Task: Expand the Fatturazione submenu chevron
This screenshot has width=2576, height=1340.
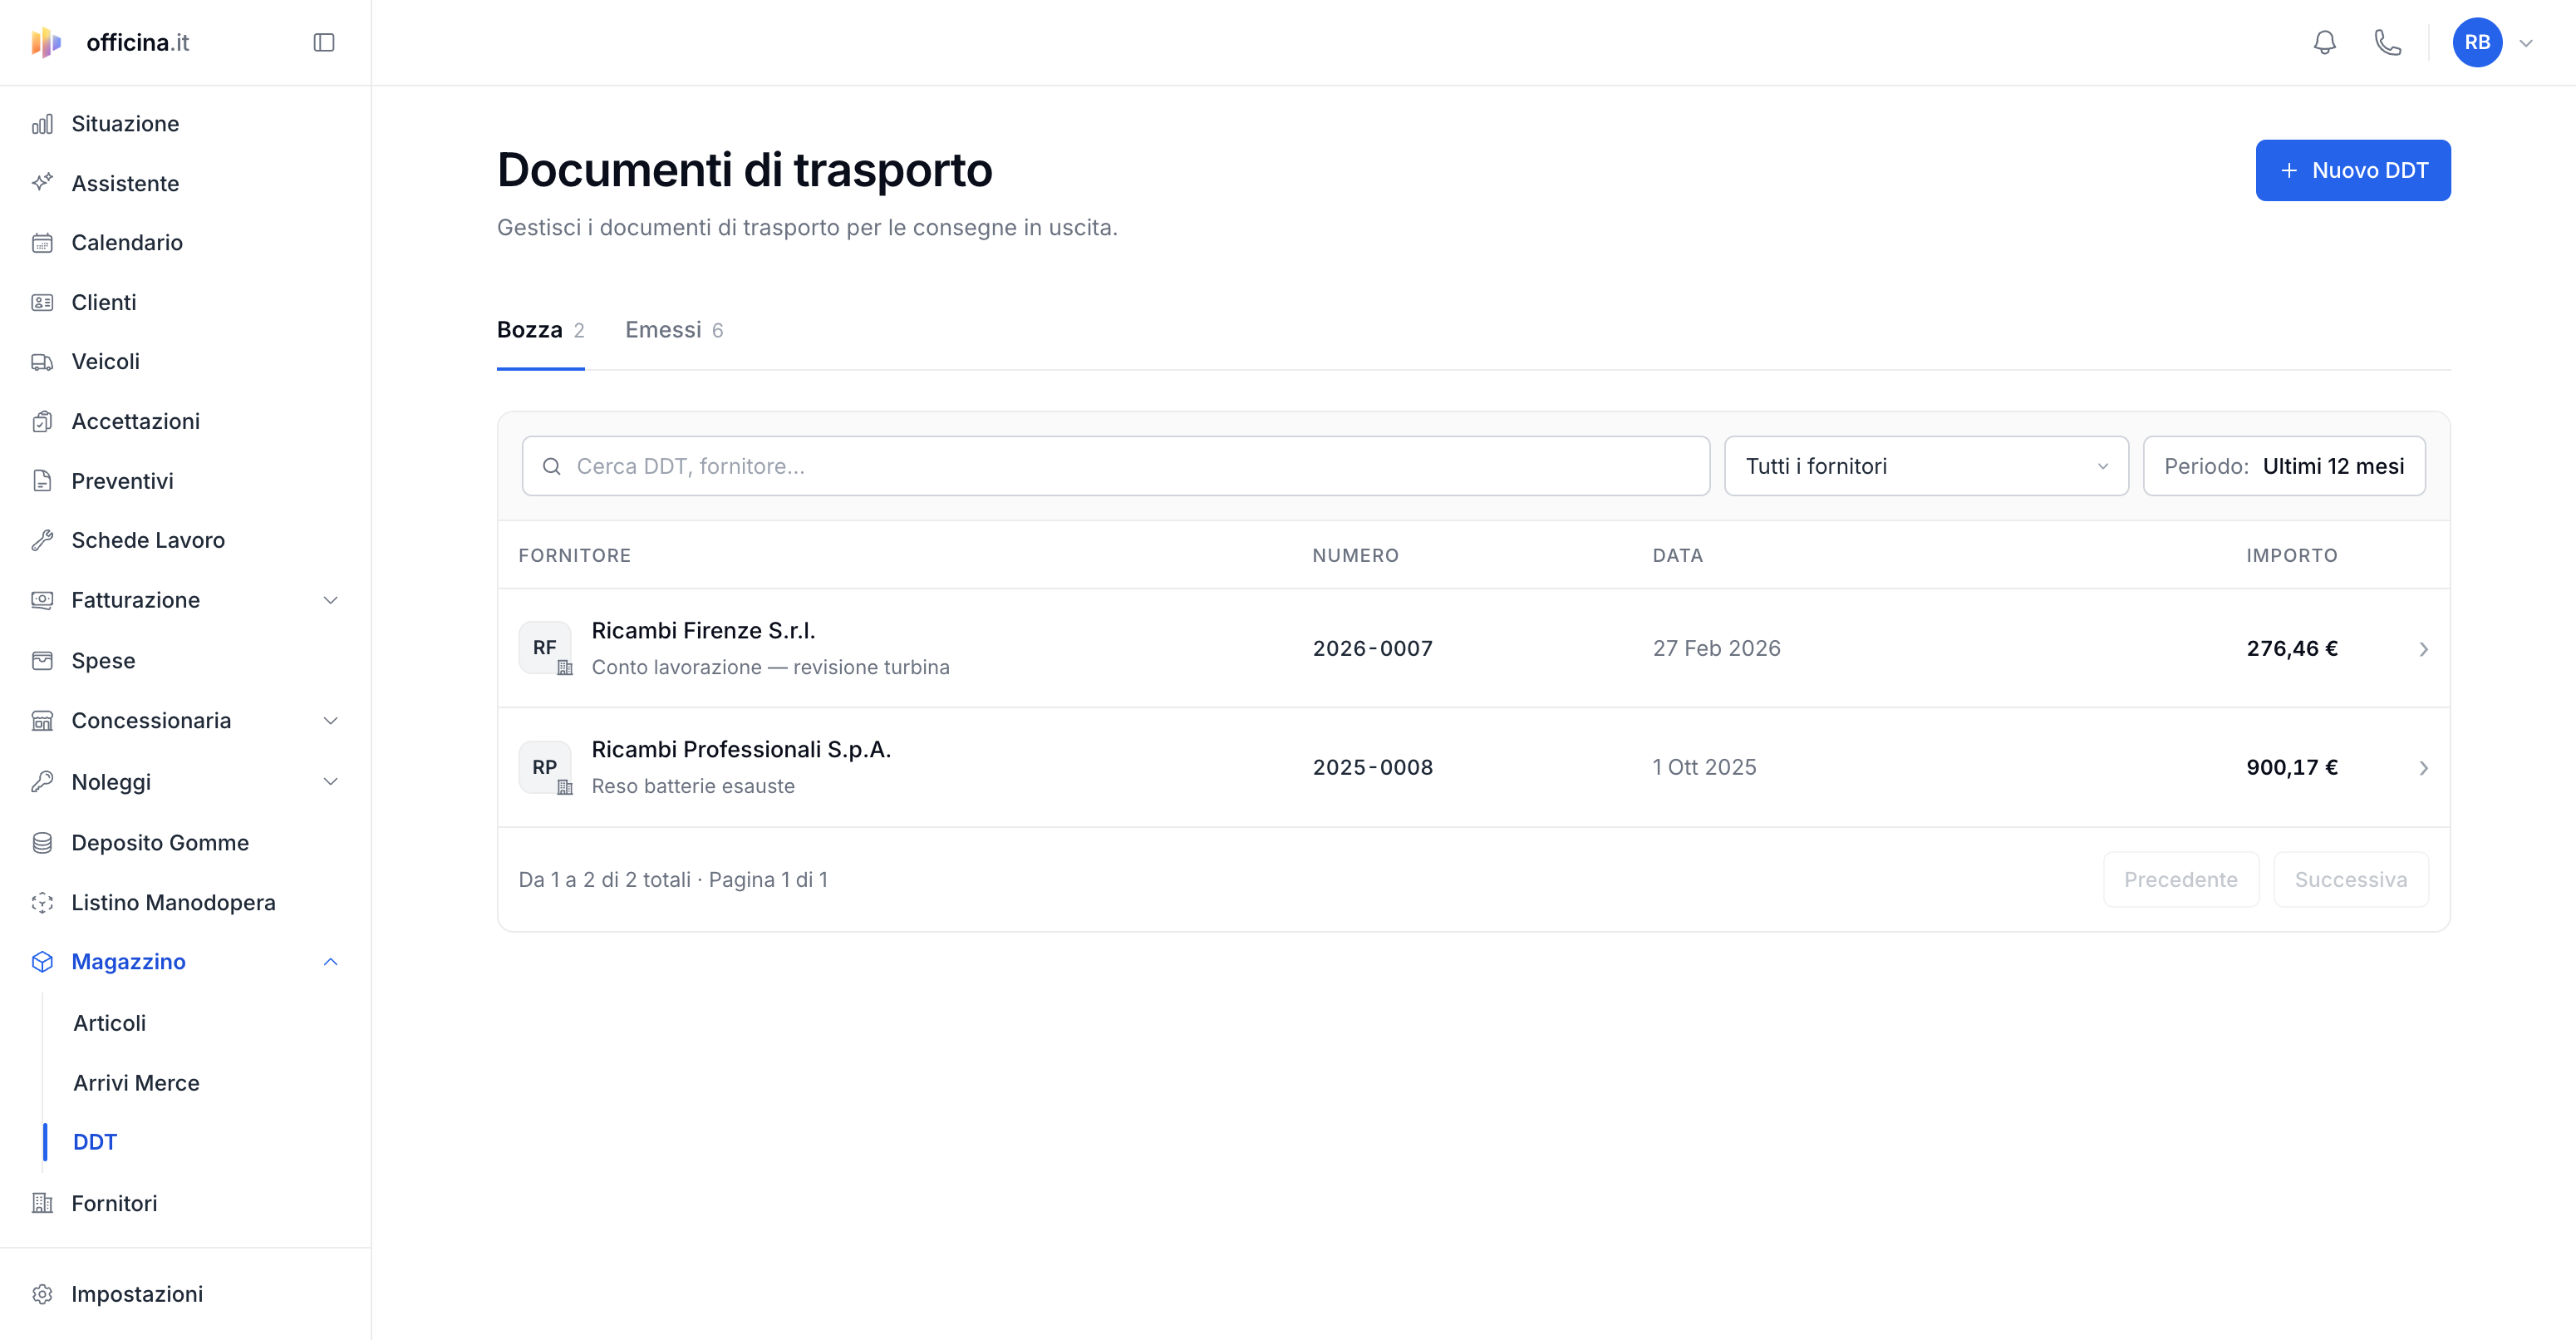Action: (x=331, y=600)
